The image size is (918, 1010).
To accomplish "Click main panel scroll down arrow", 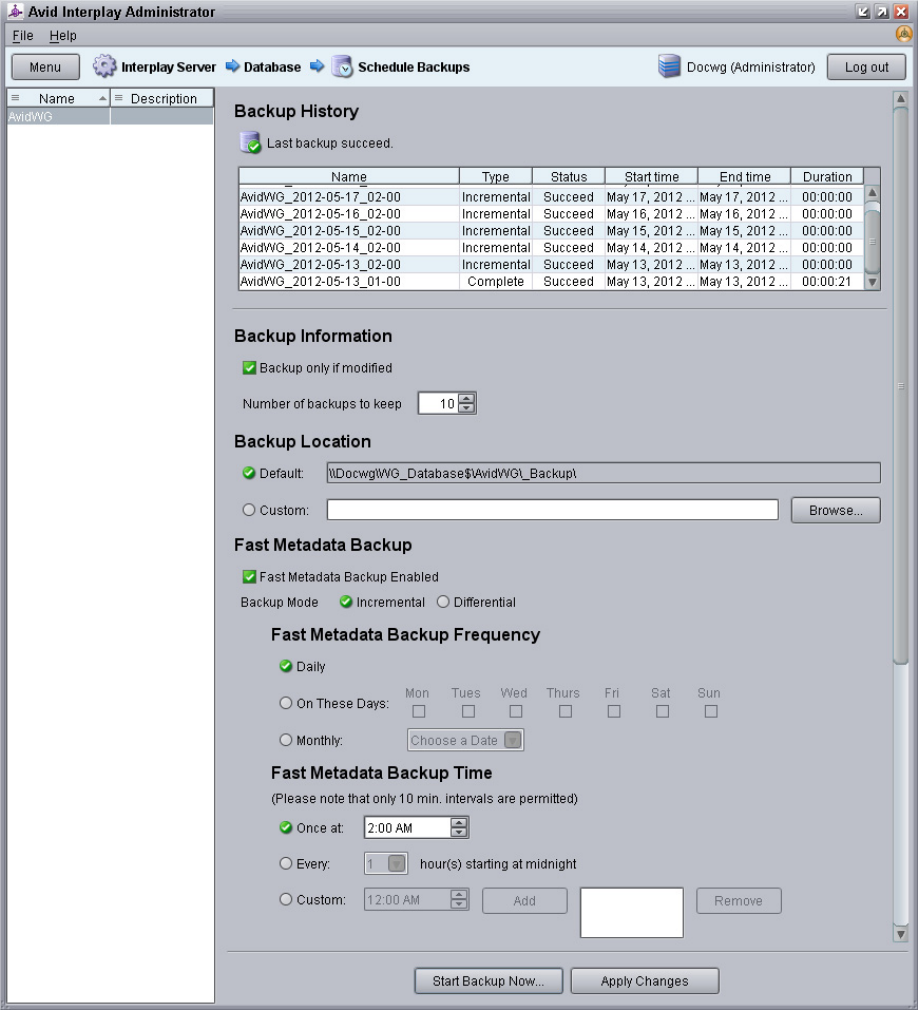I will pyautogui.click(x=901, y=934).
